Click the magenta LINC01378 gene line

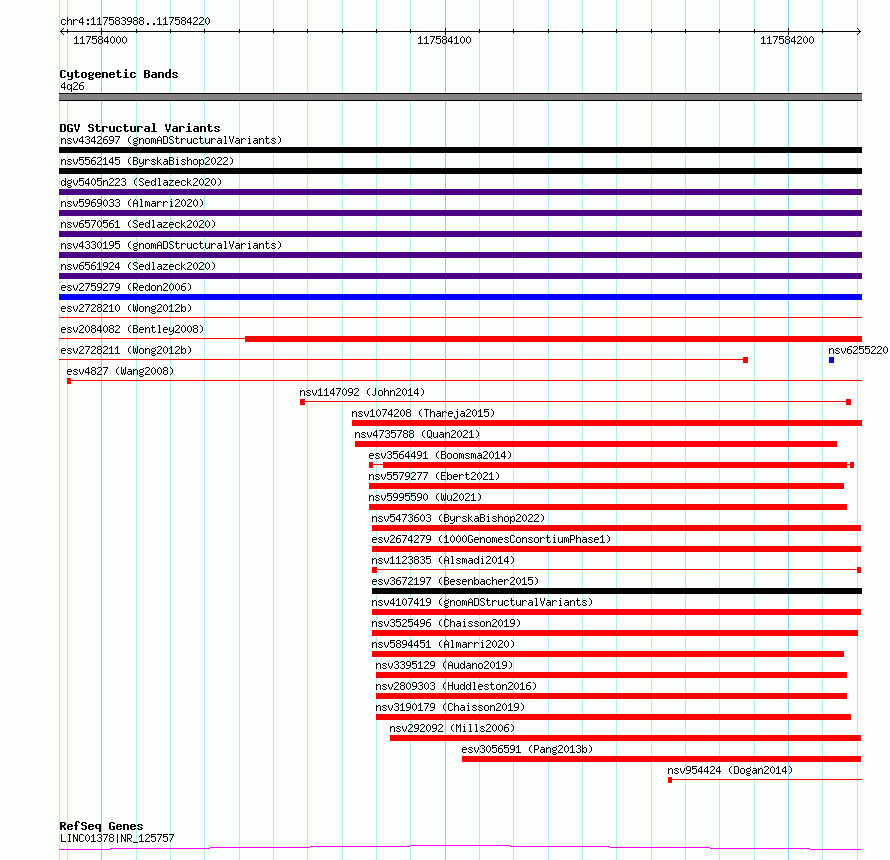tap(460, 848)
